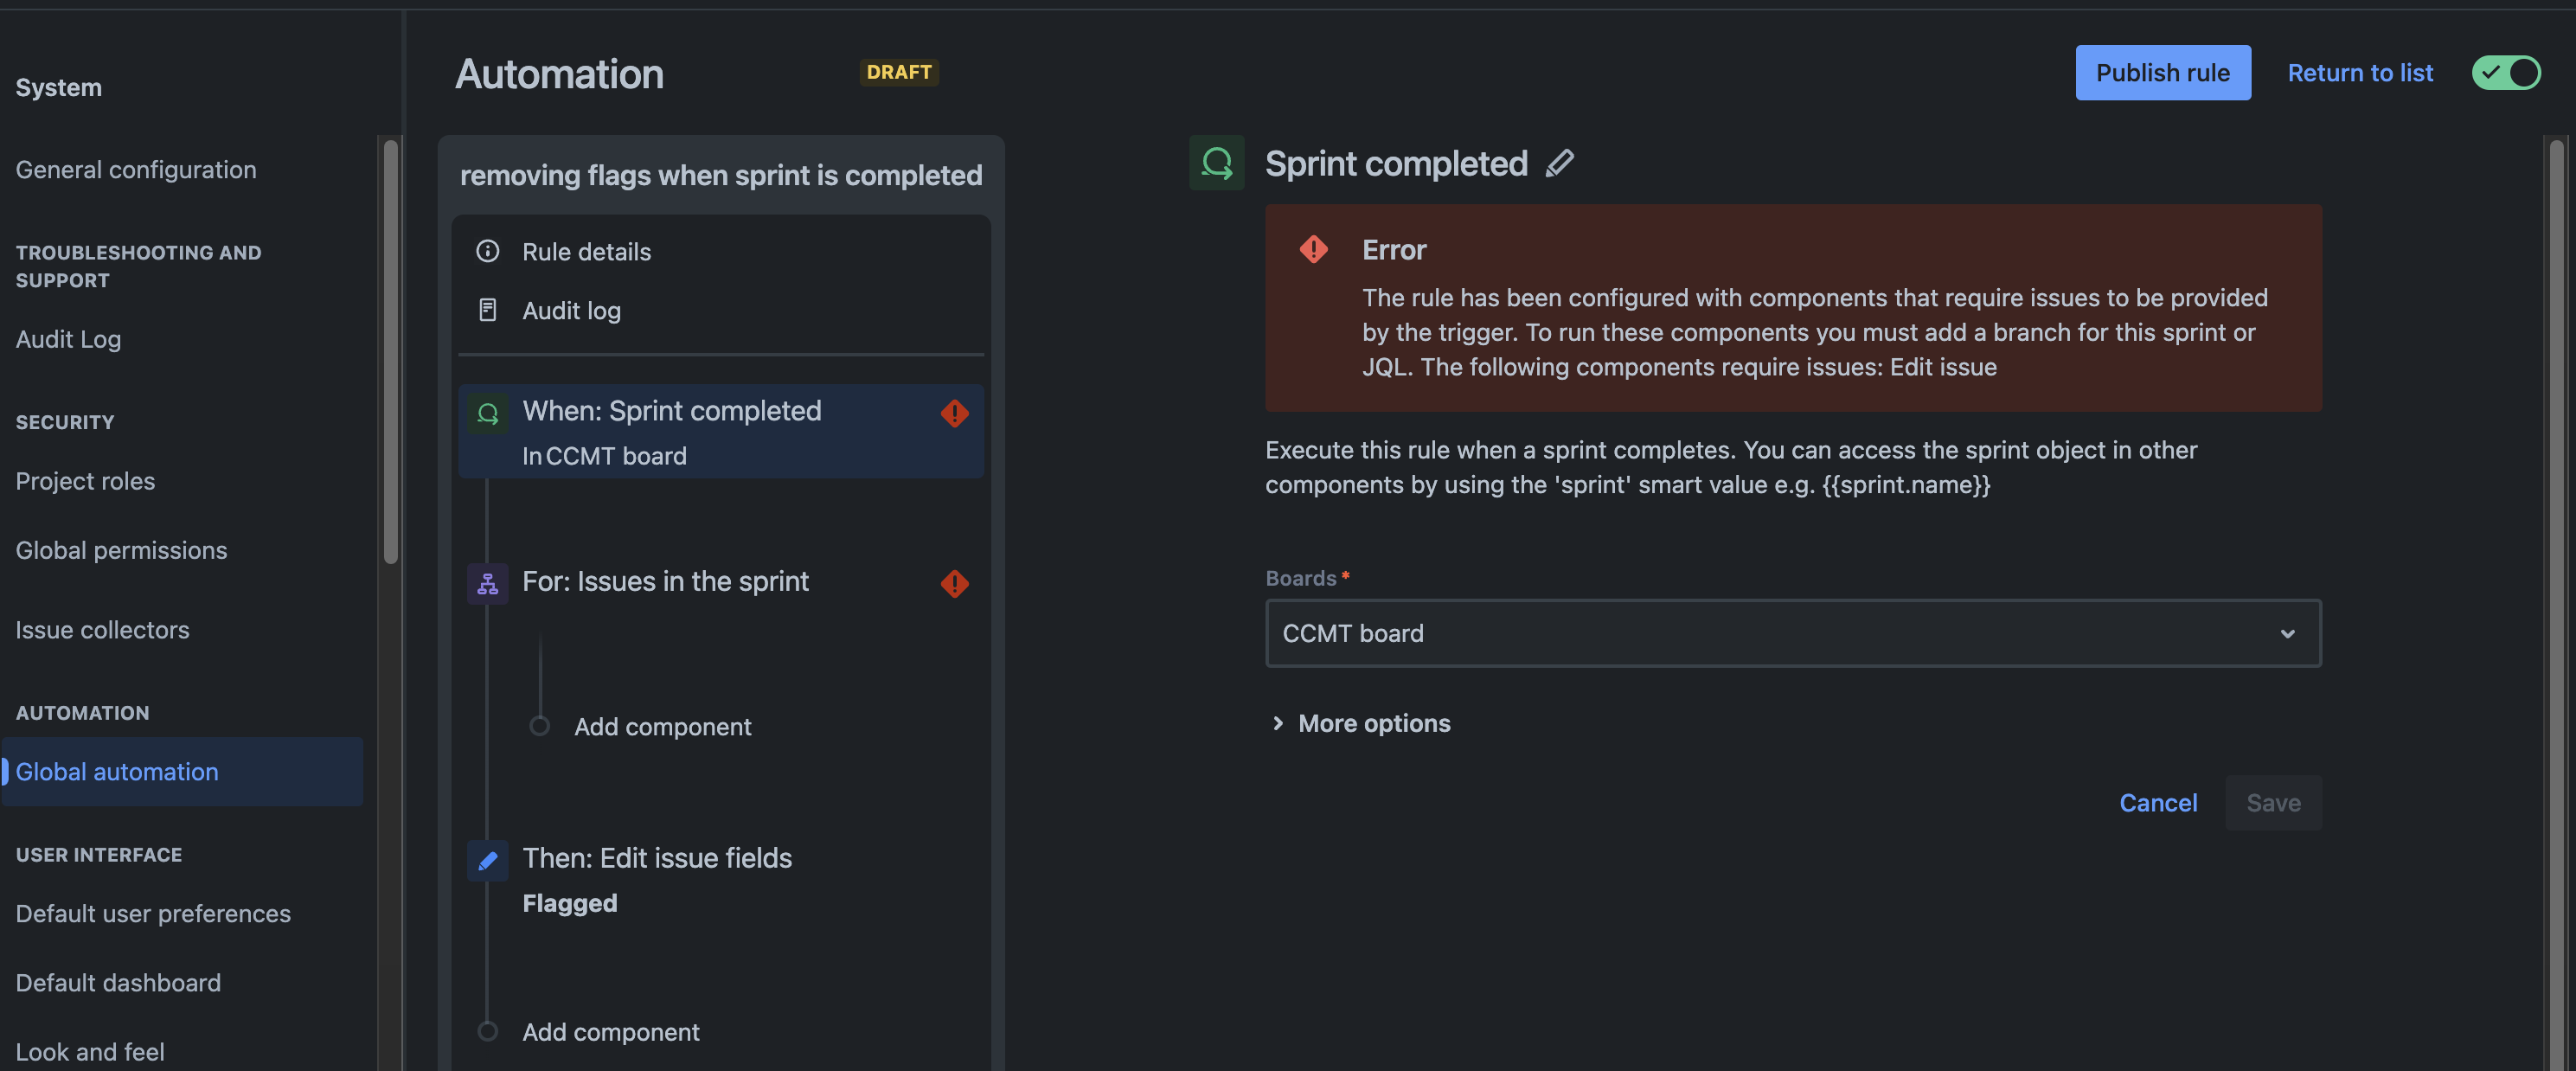The image size is (2576, 1071).
Task: Open the CCMT board dropdown under Boards
Action: point(1792,633)
